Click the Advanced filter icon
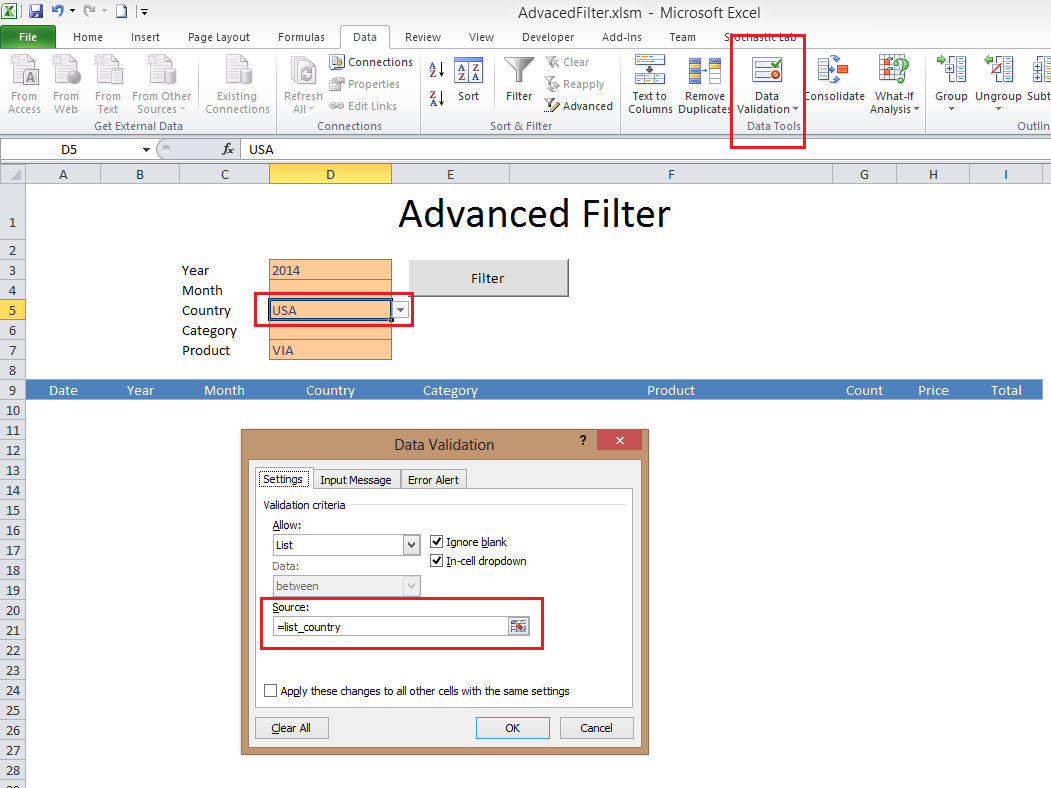The image size is (1051, 788). [553, 106]
